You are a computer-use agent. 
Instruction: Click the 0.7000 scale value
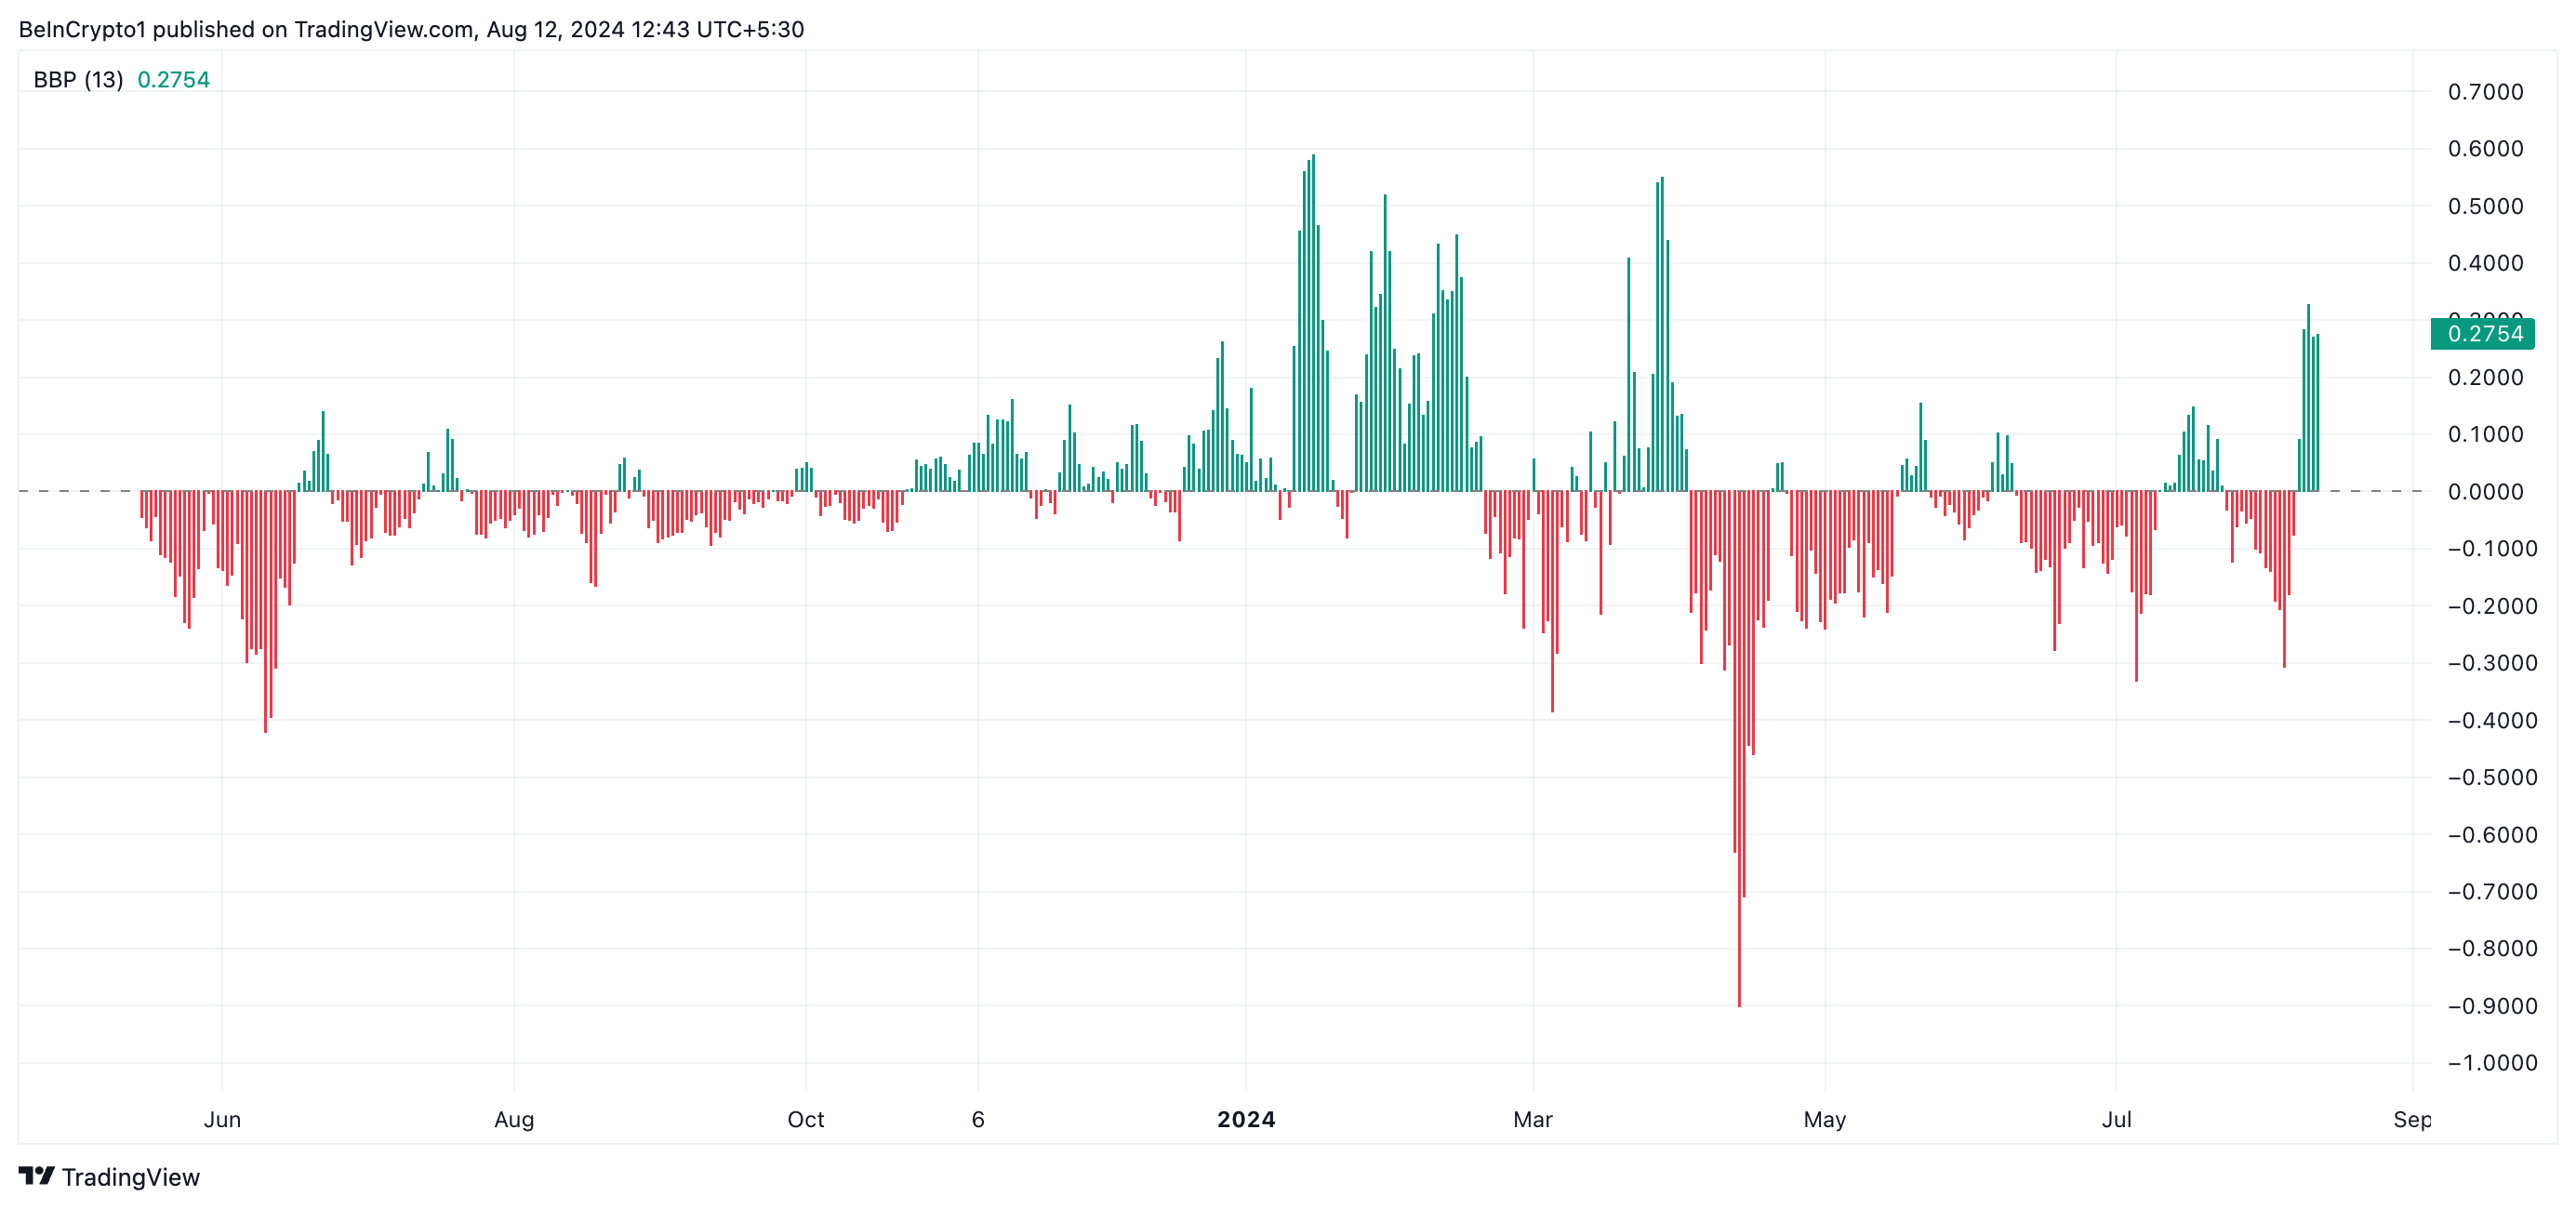[2485, 92]
